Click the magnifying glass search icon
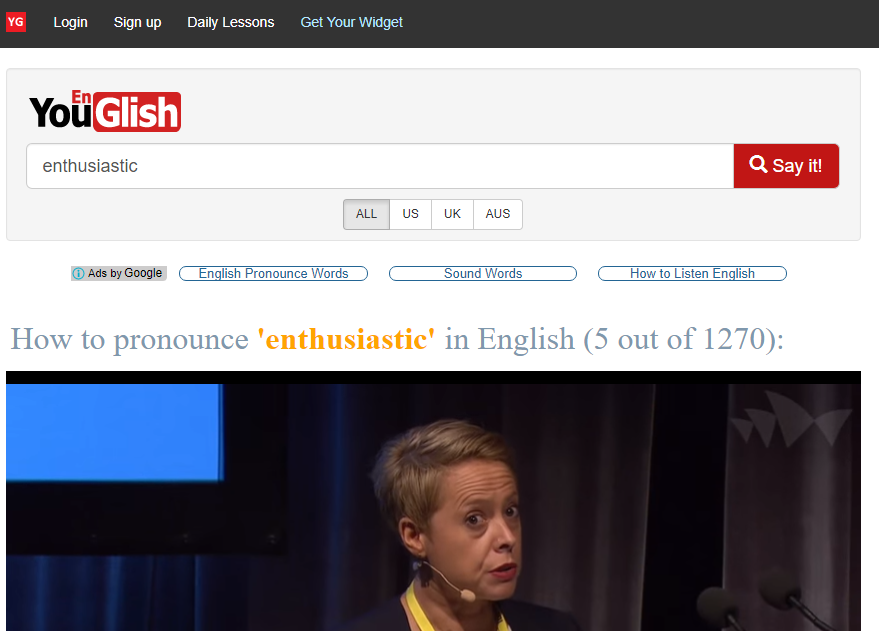The width and height of the screenshot is (879, 631). (758, 164)
